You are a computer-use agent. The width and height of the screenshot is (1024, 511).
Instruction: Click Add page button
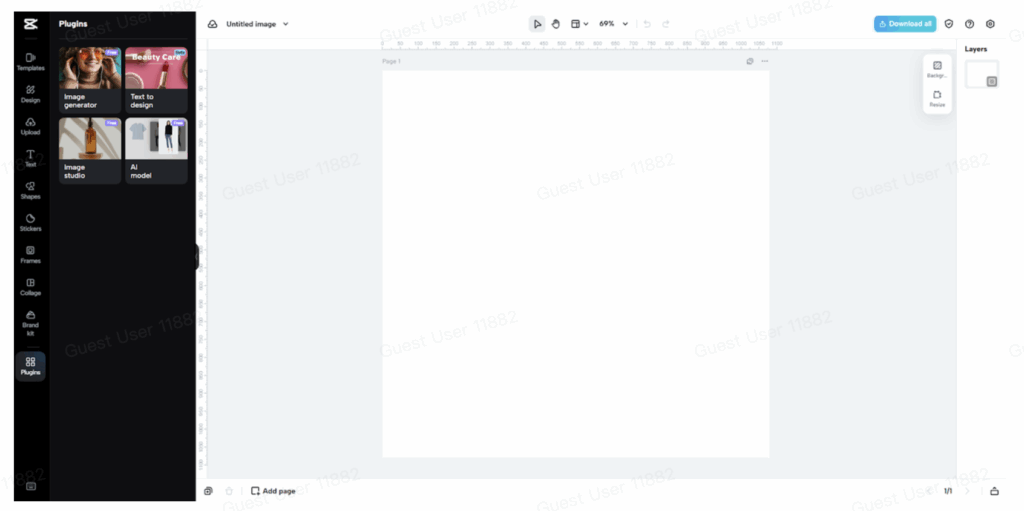pos(273,491)
